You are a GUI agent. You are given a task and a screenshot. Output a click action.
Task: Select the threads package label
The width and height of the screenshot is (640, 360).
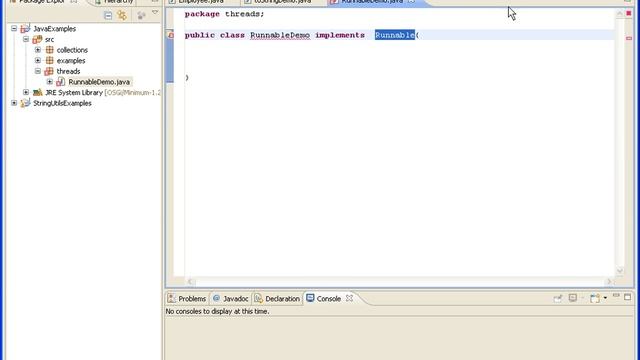tap(68, 71)
